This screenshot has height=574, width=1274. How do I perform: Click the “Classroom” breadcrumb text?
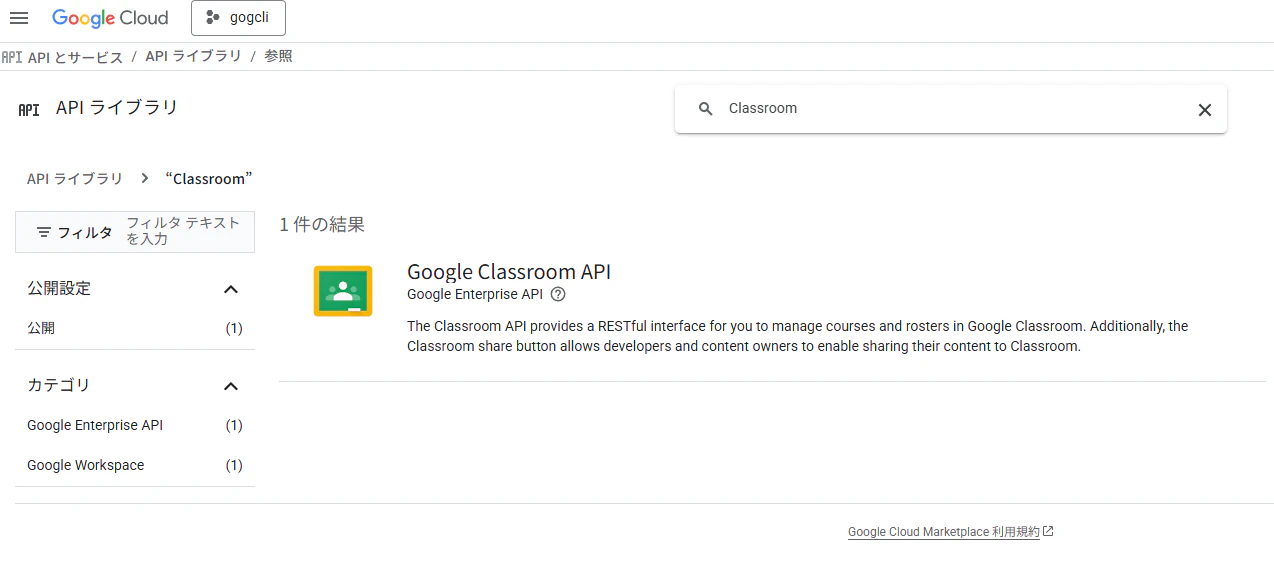208,179
